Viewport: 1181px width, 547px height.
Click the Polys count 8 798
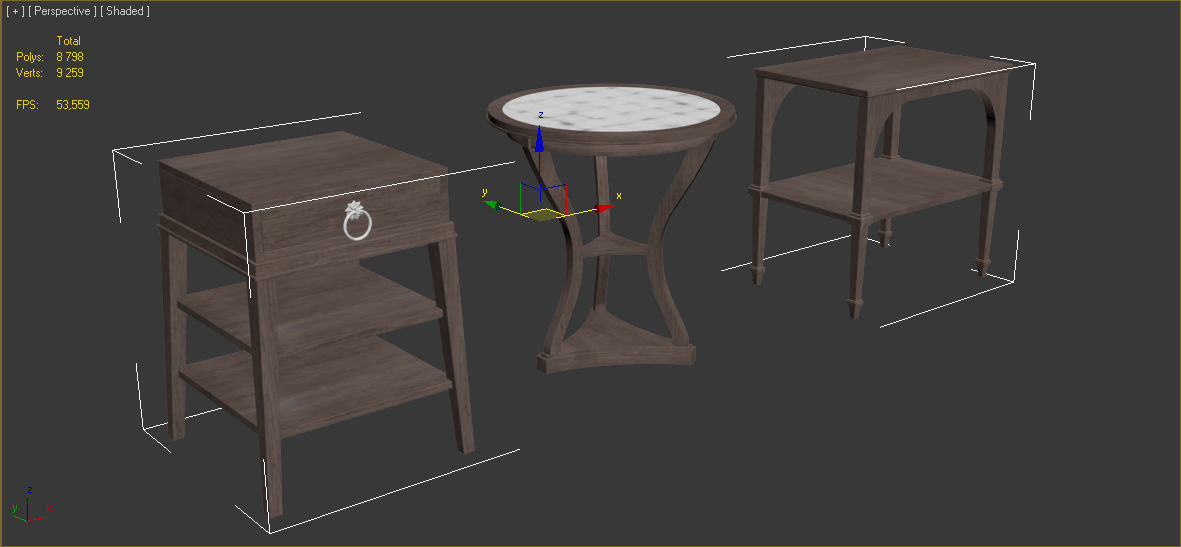(69, 57)
